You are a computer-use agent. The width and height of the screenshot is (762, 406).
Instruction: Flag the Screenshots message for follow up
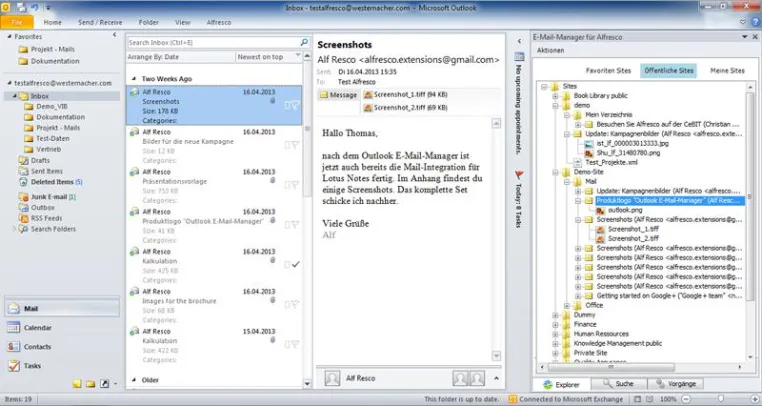pyautogui.click(x=295, y=105)
